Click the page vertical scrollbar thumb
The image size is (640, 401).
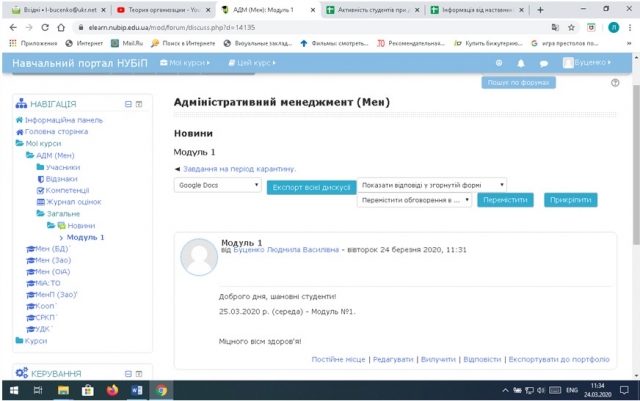pyautogui.click(x=636, y=163)
